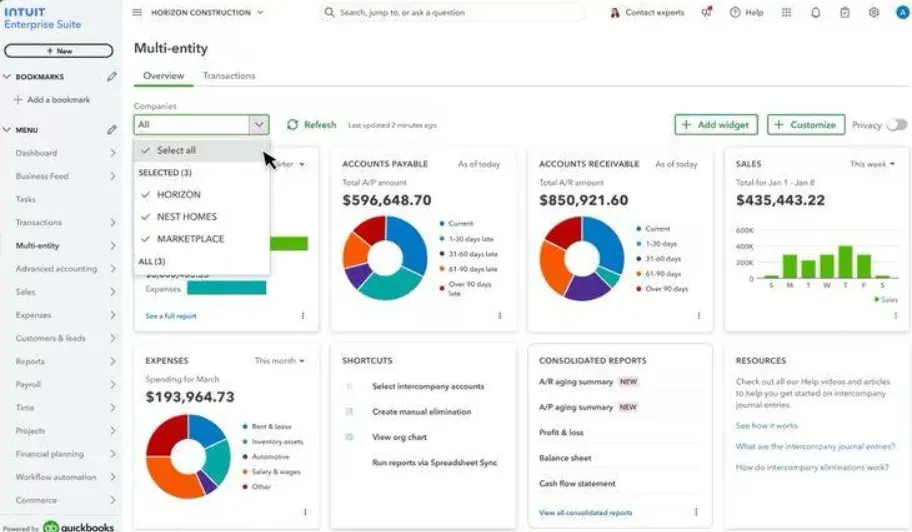This screenshot has height=532, width=912.
Task: Open Profit & loss consolidated report
Action: pyautogui.click(x=561, y=433)
